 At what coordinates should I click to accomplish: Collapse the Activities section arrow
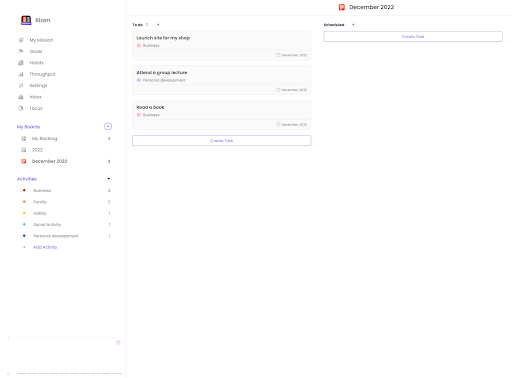(109, 179)
